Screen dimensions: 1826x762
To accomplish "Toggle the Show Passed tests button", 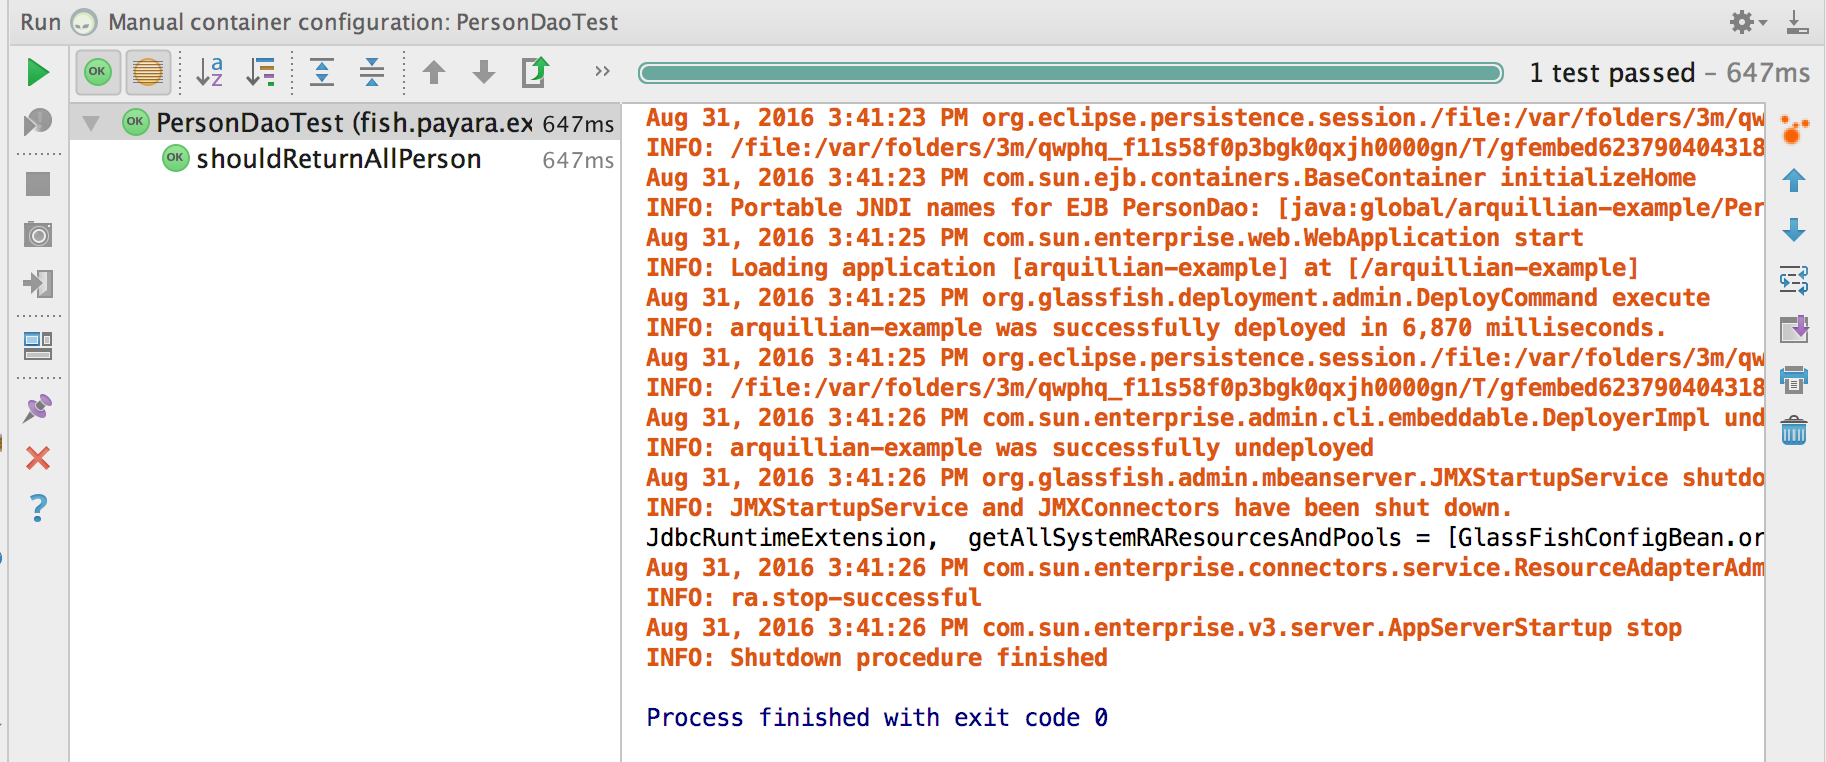I will 97,72.
